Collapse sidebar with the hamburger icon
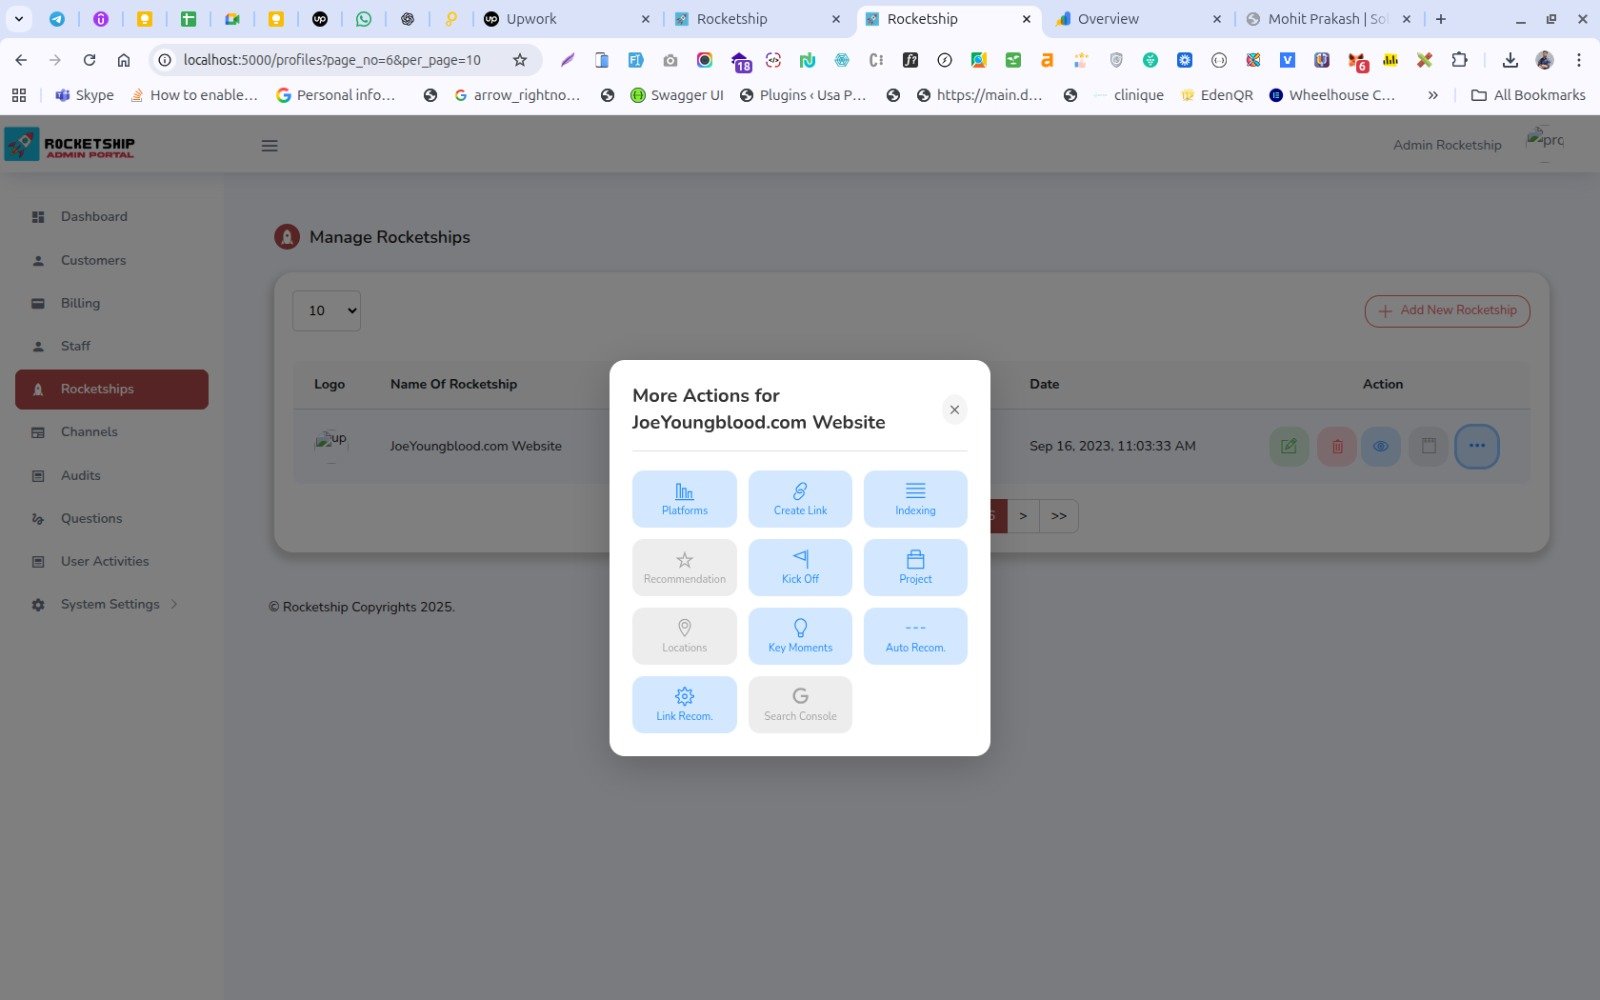Viewport: 1600px width, 1000px height. (269, 146)
